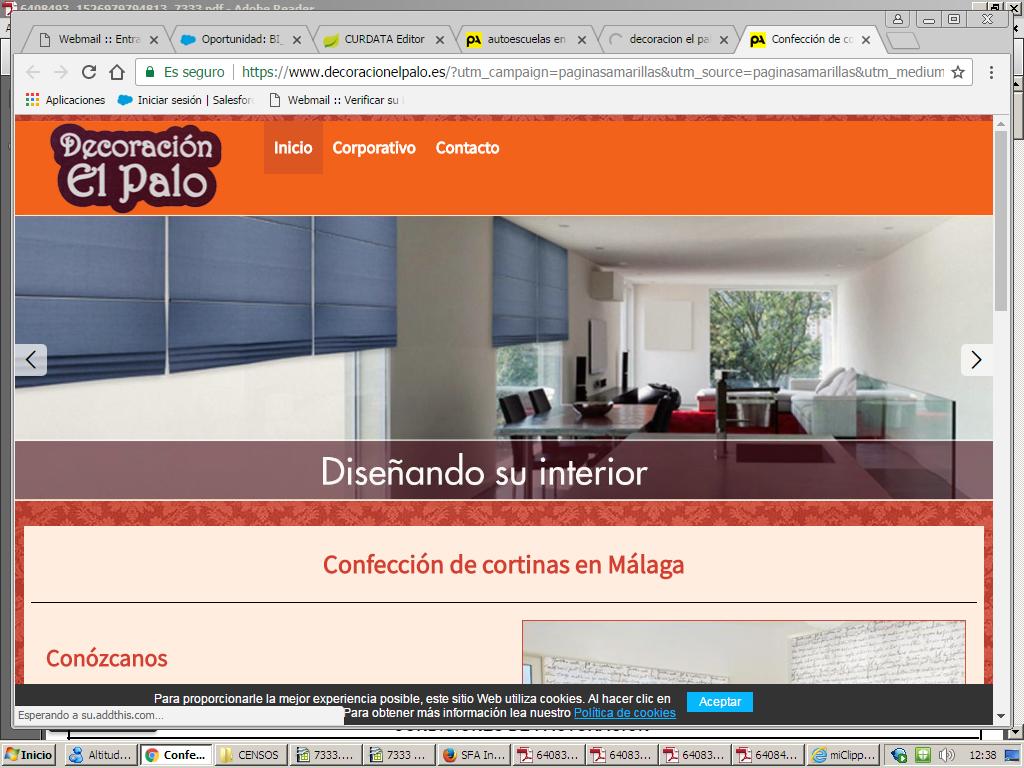Viewport: 1024px width, 768px height.
Task: Bookmark the page with the star icon
Action: click(x=958, y=72)
